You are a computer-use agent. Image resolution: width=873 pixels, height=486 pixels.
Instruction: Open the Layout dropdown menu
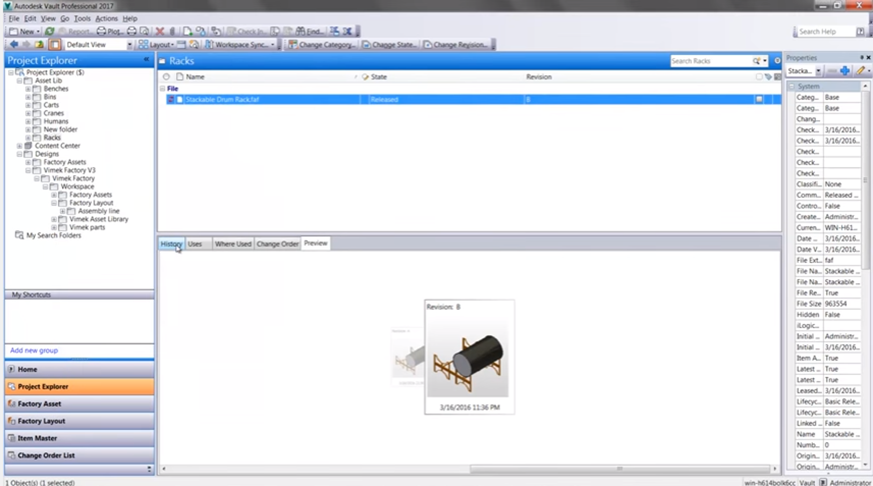pyautogui.click(x=156, y=45)
